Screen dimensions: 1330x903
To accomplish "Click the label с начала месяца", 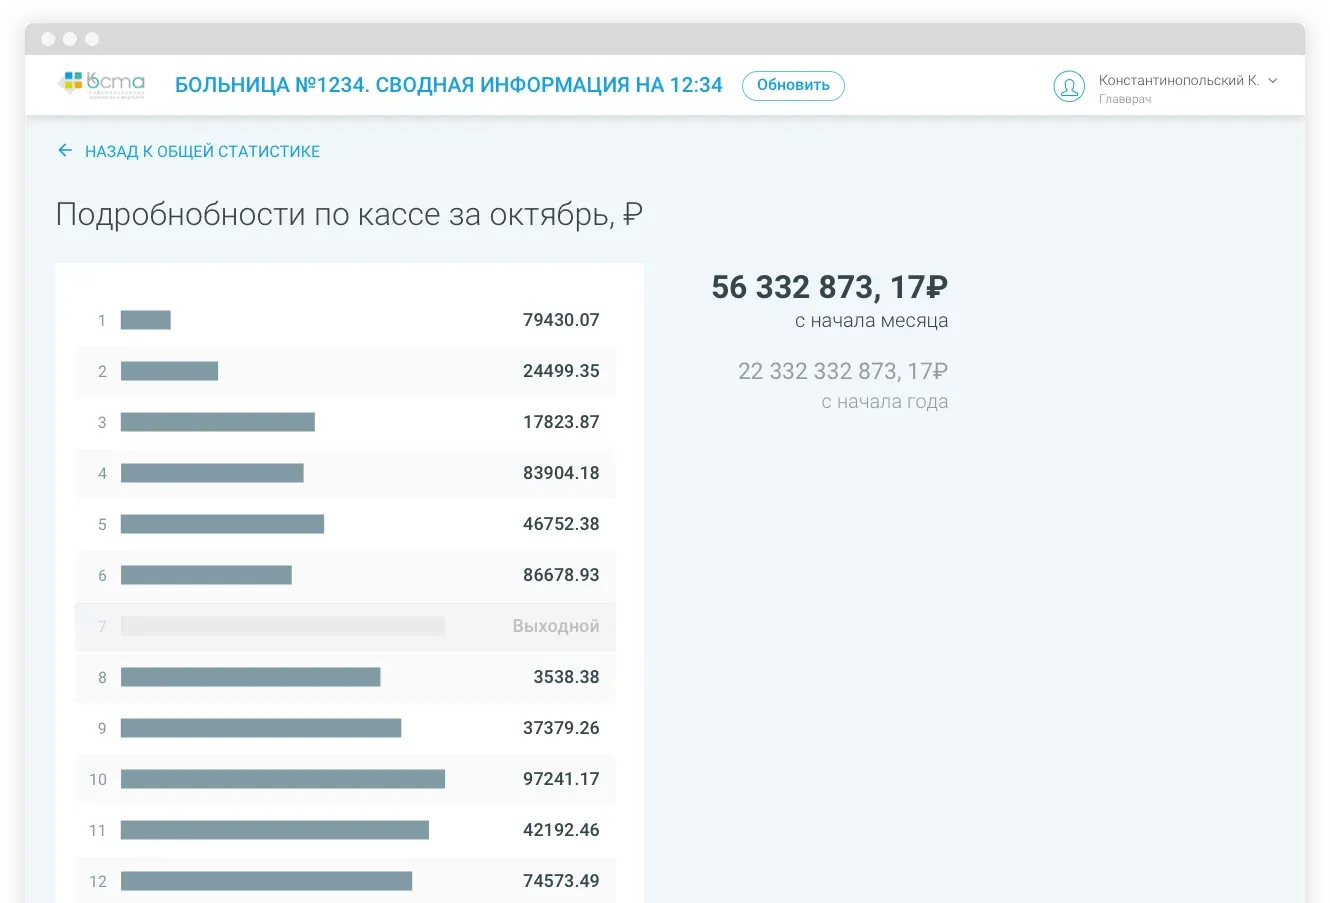I will coord(871,321).
